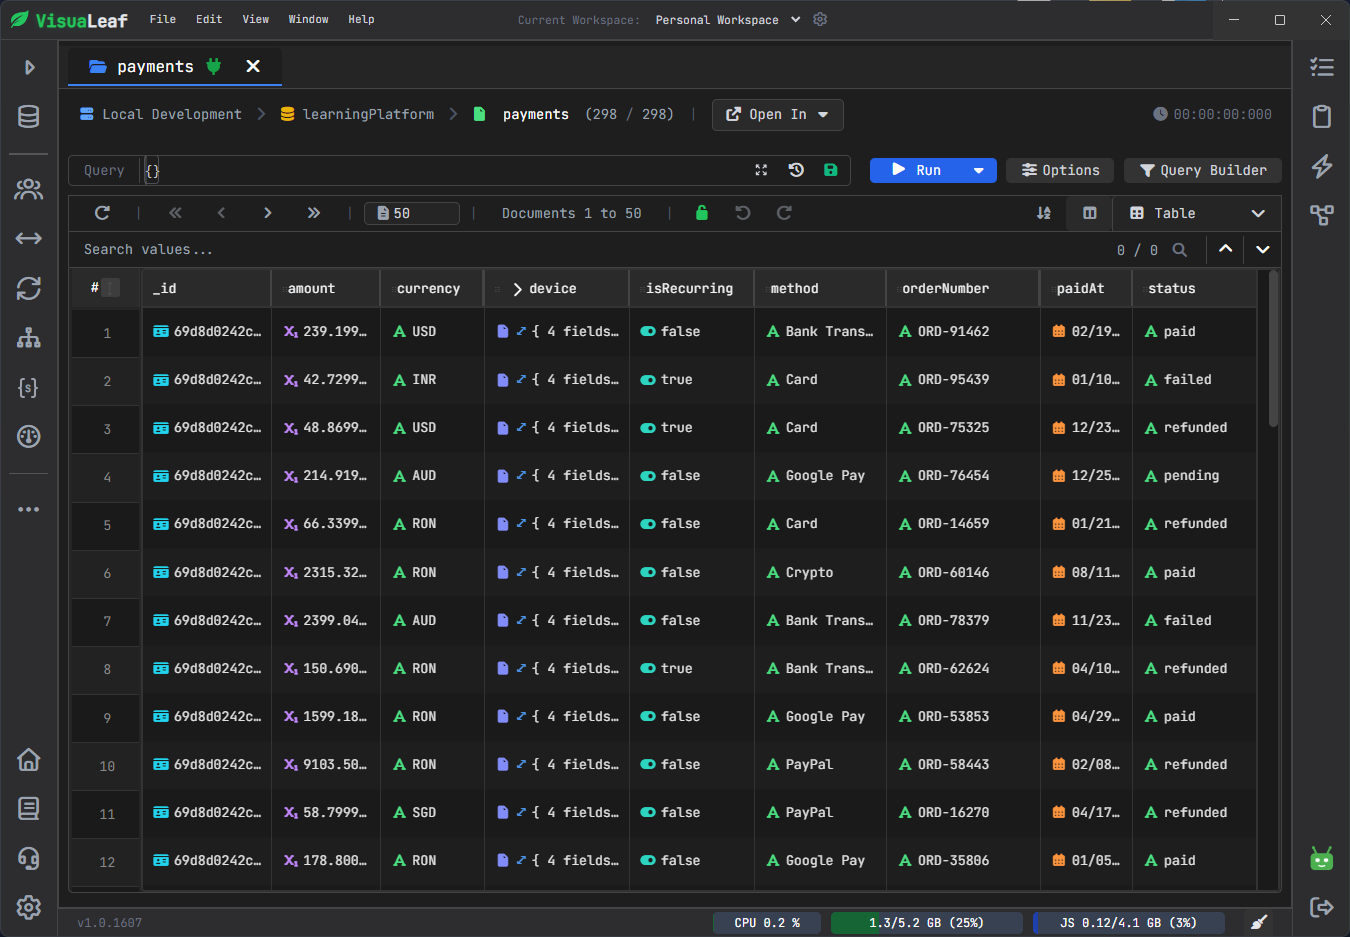The height and width of the screenshot is (937, 1350).
Task: Open the Personal Workspace dropdown
Action: 728,20
